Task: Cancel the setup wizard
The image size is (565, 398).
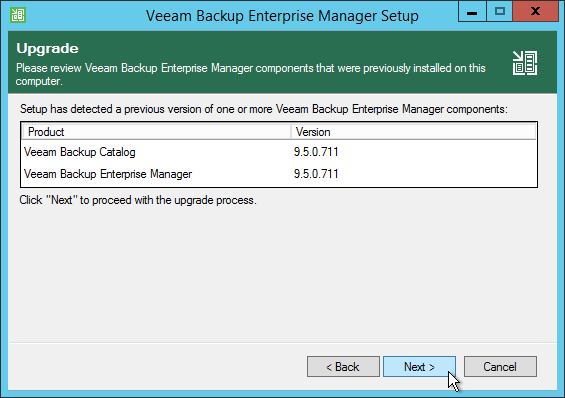Action: pos(500,367)
